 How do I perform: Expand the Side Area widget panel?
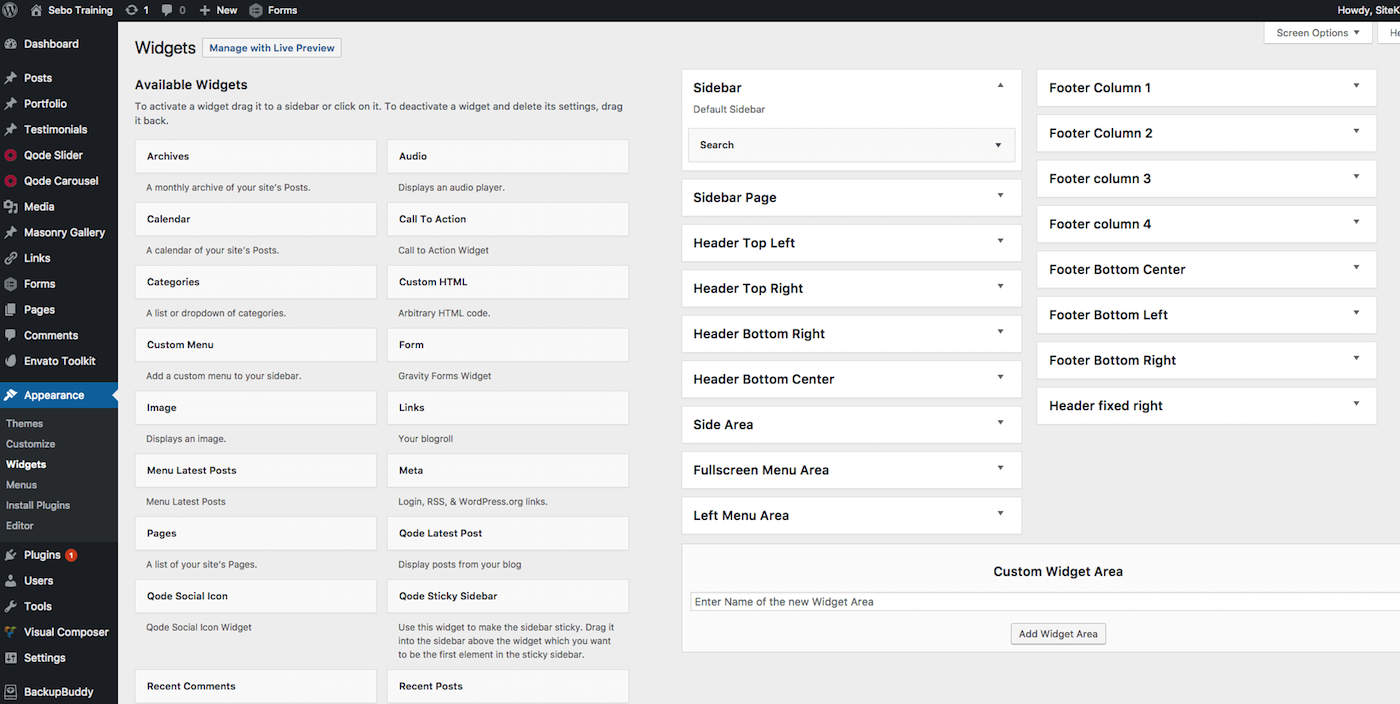[1000, 423]
